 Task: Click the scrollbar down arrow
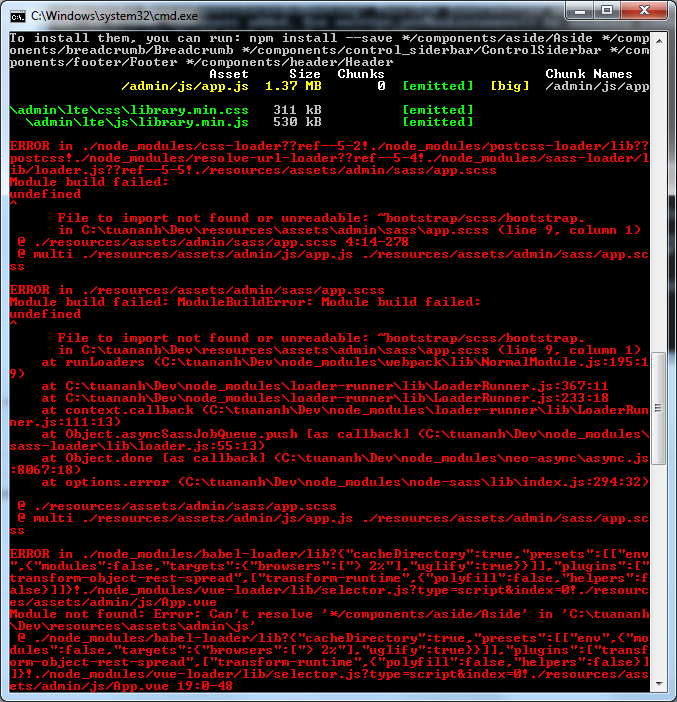(659, 684)
